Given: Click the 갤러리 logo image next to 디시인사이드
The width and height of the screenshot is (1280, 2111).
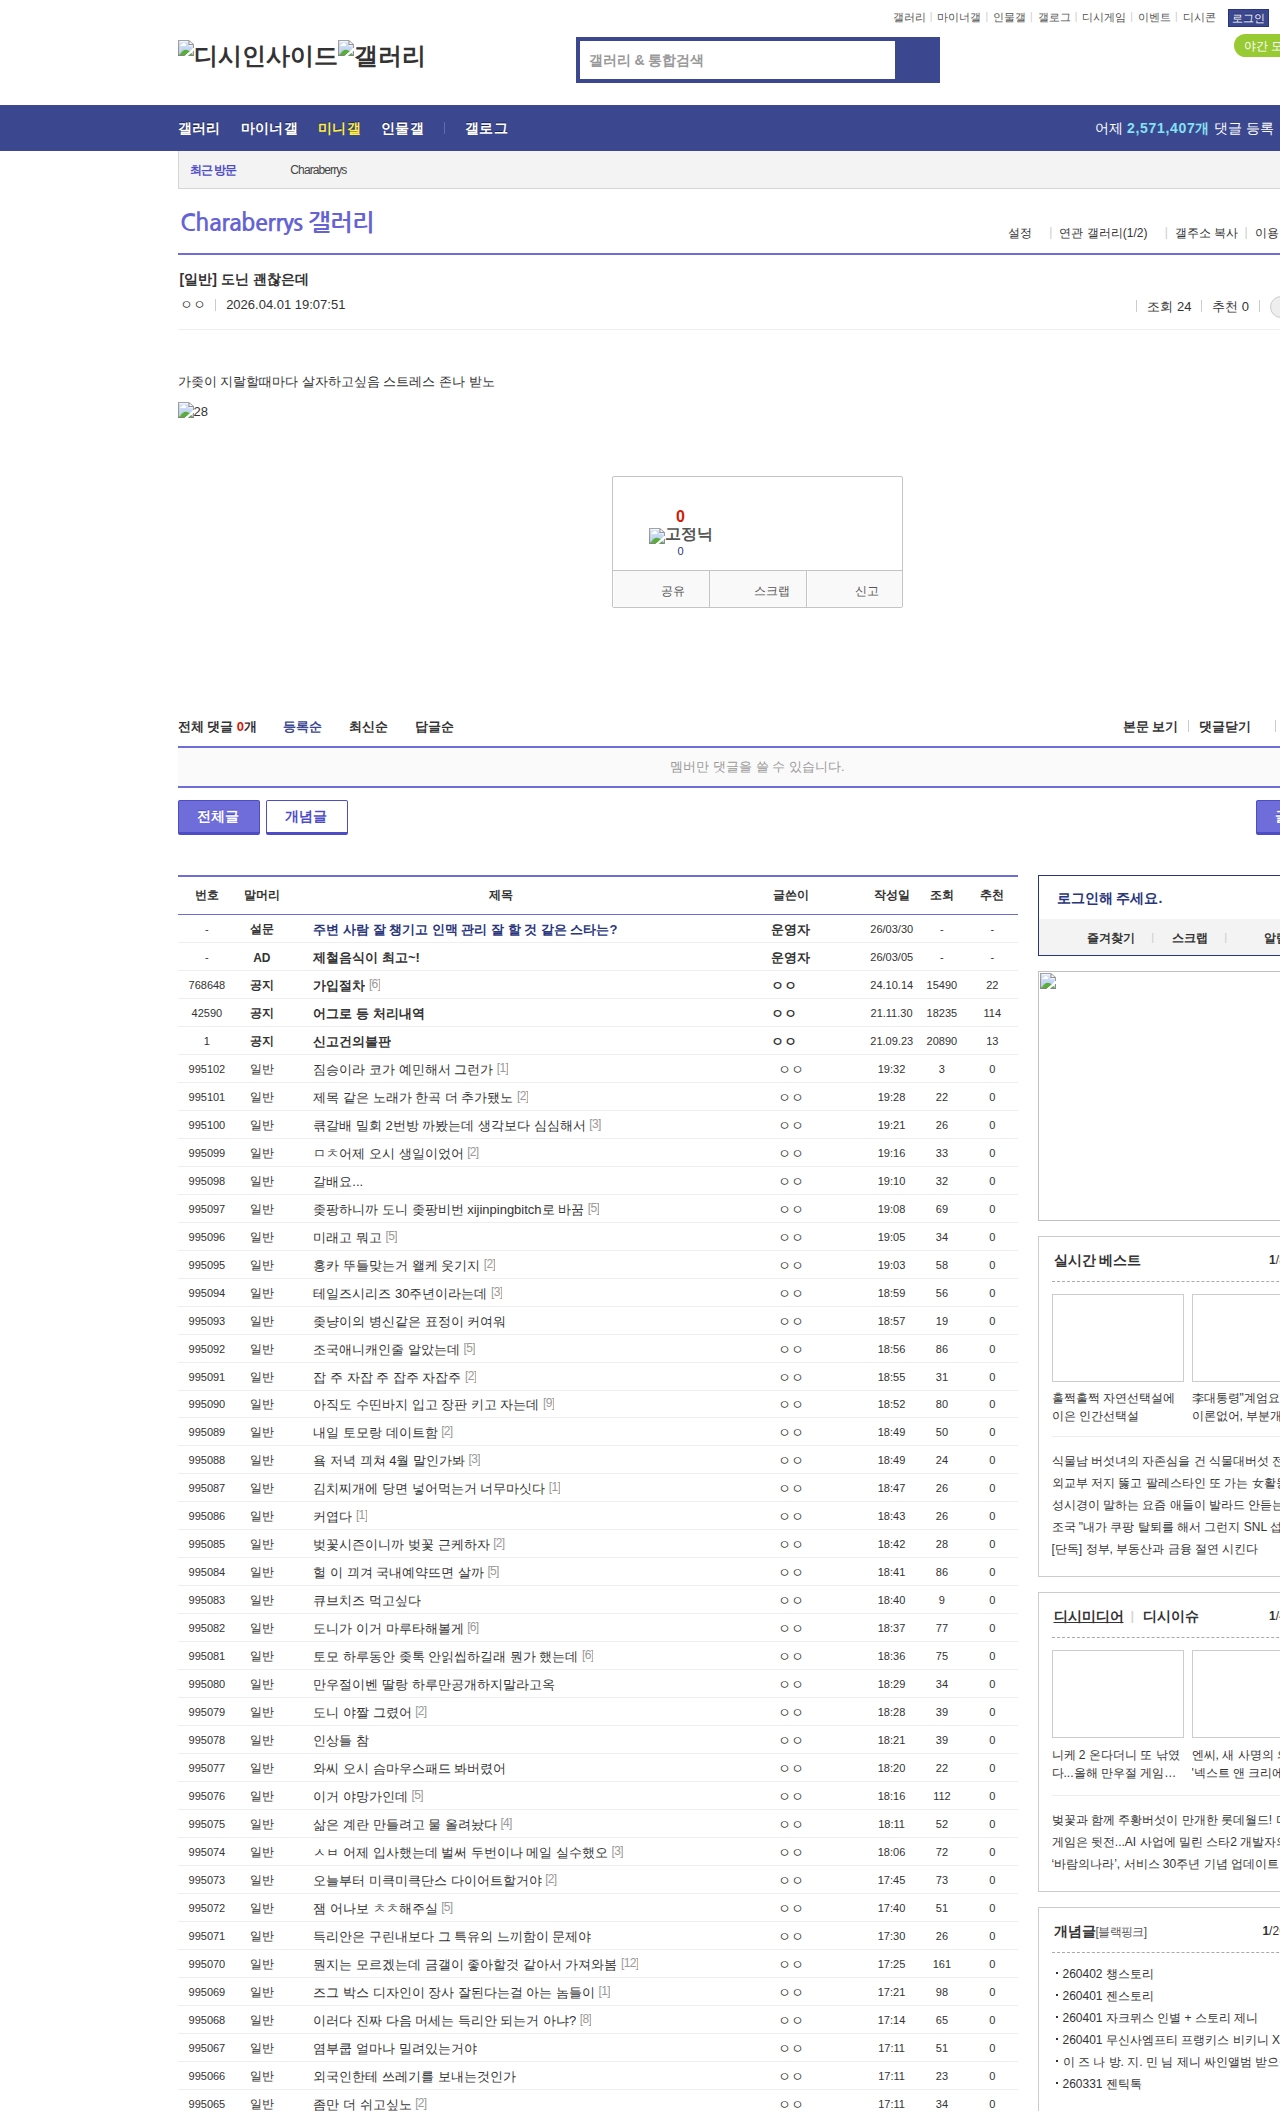Looking at the screenshot, I should (381, 56).
